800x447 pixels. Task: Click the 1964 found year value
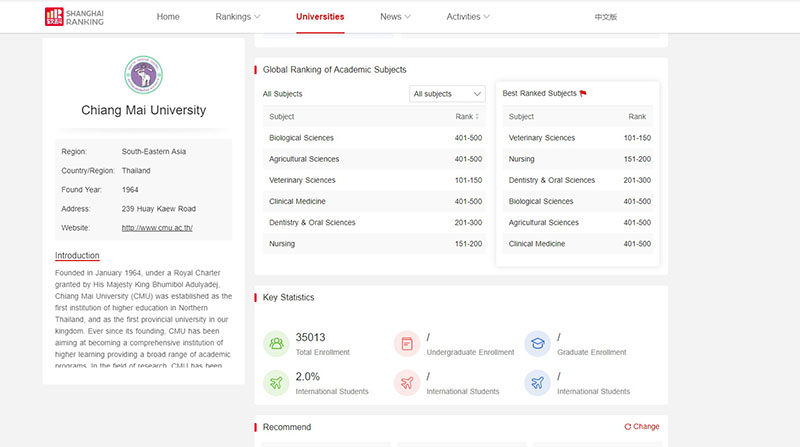(x=130, y=190)
